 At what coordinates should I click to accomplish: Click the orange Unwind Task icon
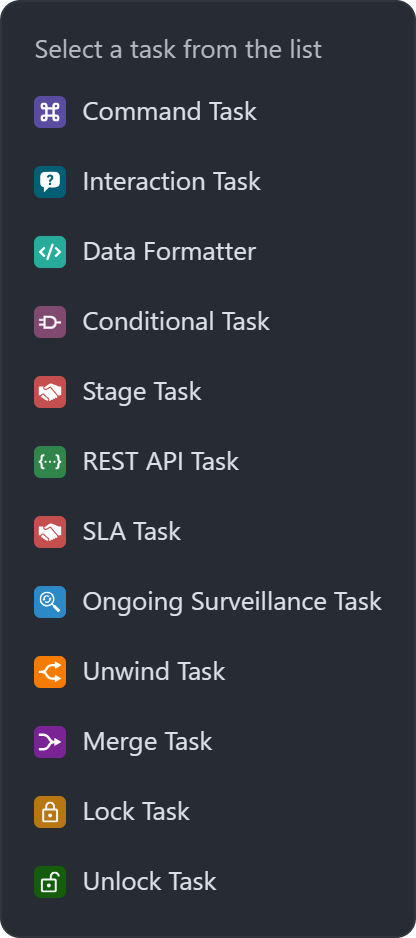point(50,672)
